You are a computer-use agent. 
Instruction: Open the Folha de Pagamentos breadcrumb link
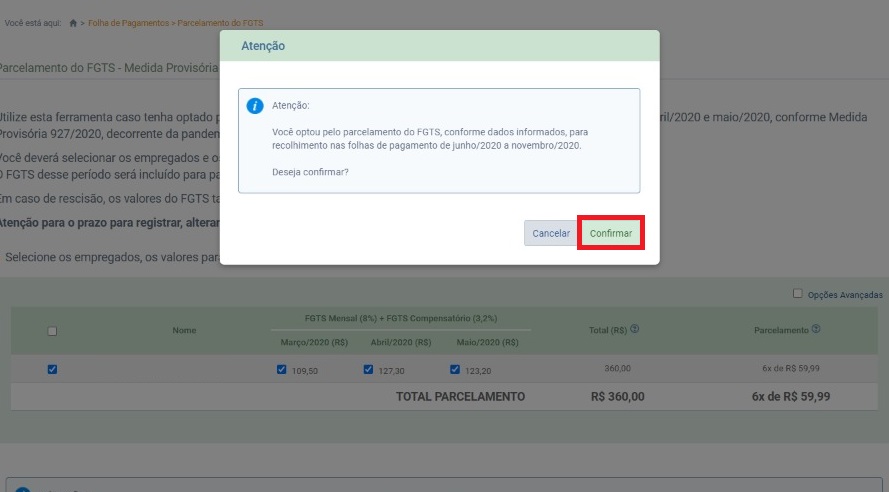[129, 22]
